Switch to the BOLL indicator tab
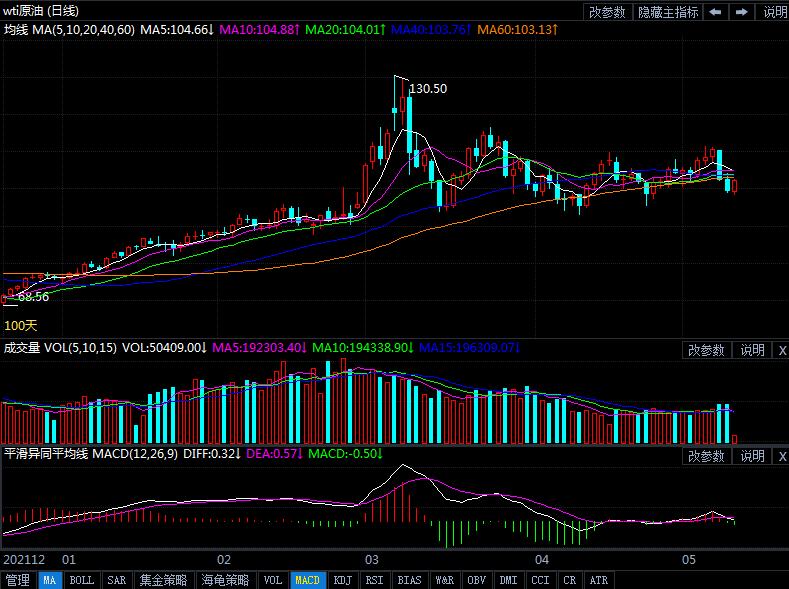Image resolution: width=789 pixels, height=589 pixels. pyautogui.click(x=82, y=580)
